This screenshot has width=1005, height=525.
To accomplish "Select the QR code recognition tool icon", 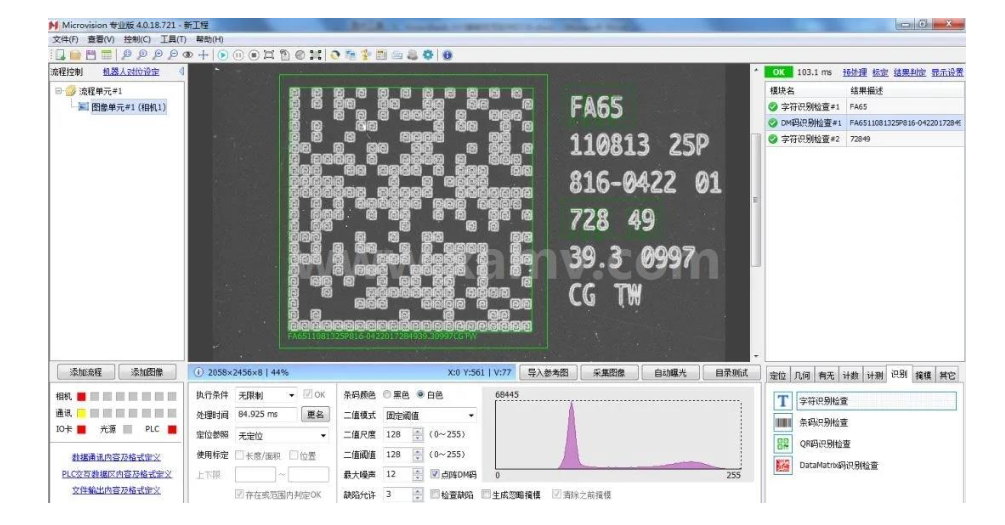I will [x=783, y=444].
